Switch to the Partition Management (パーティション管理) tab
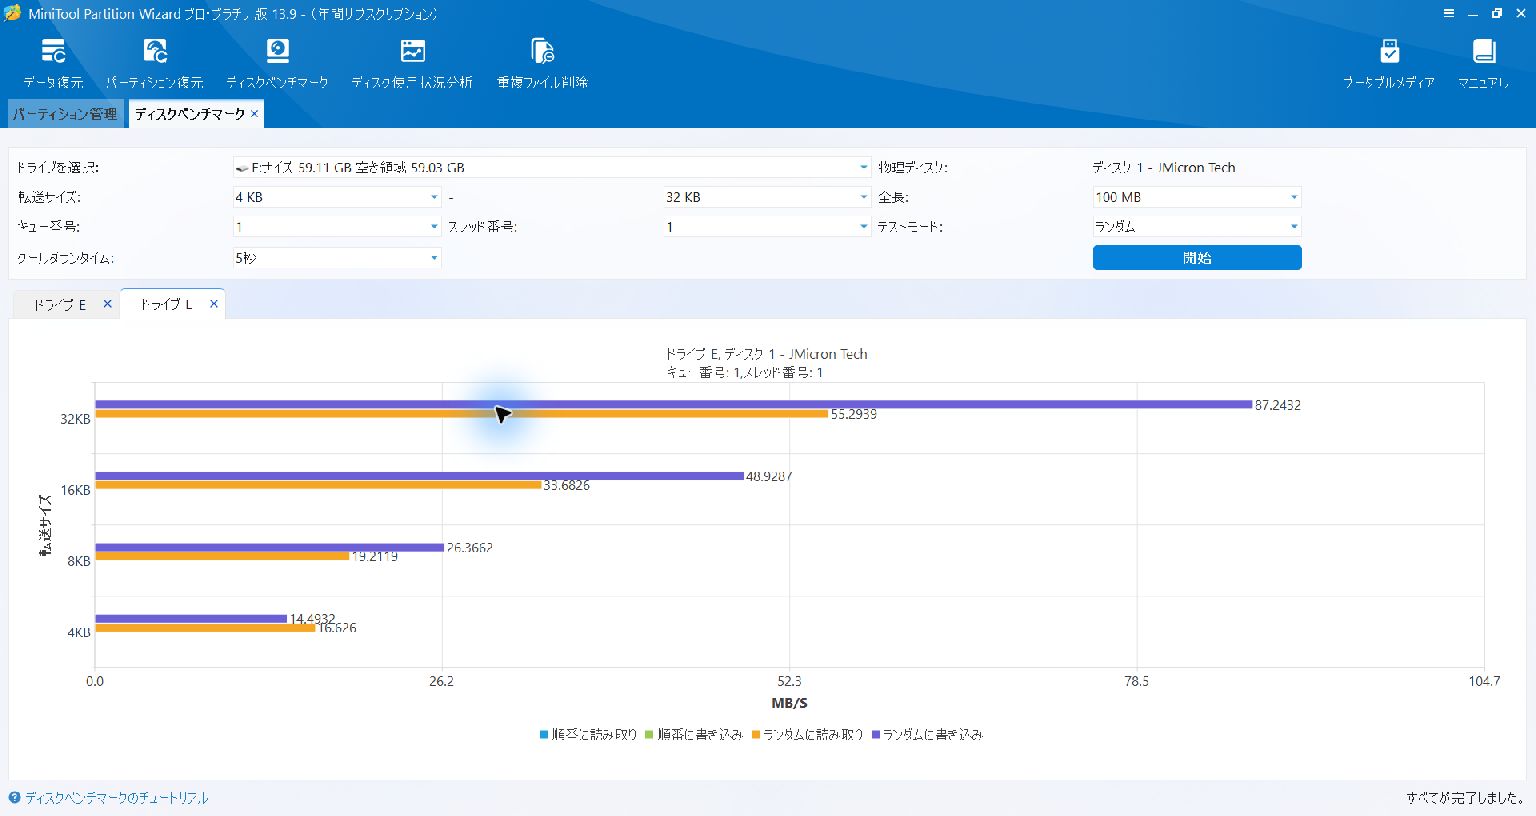Viewport: 1536px width, 816px height. coord(65,114)
